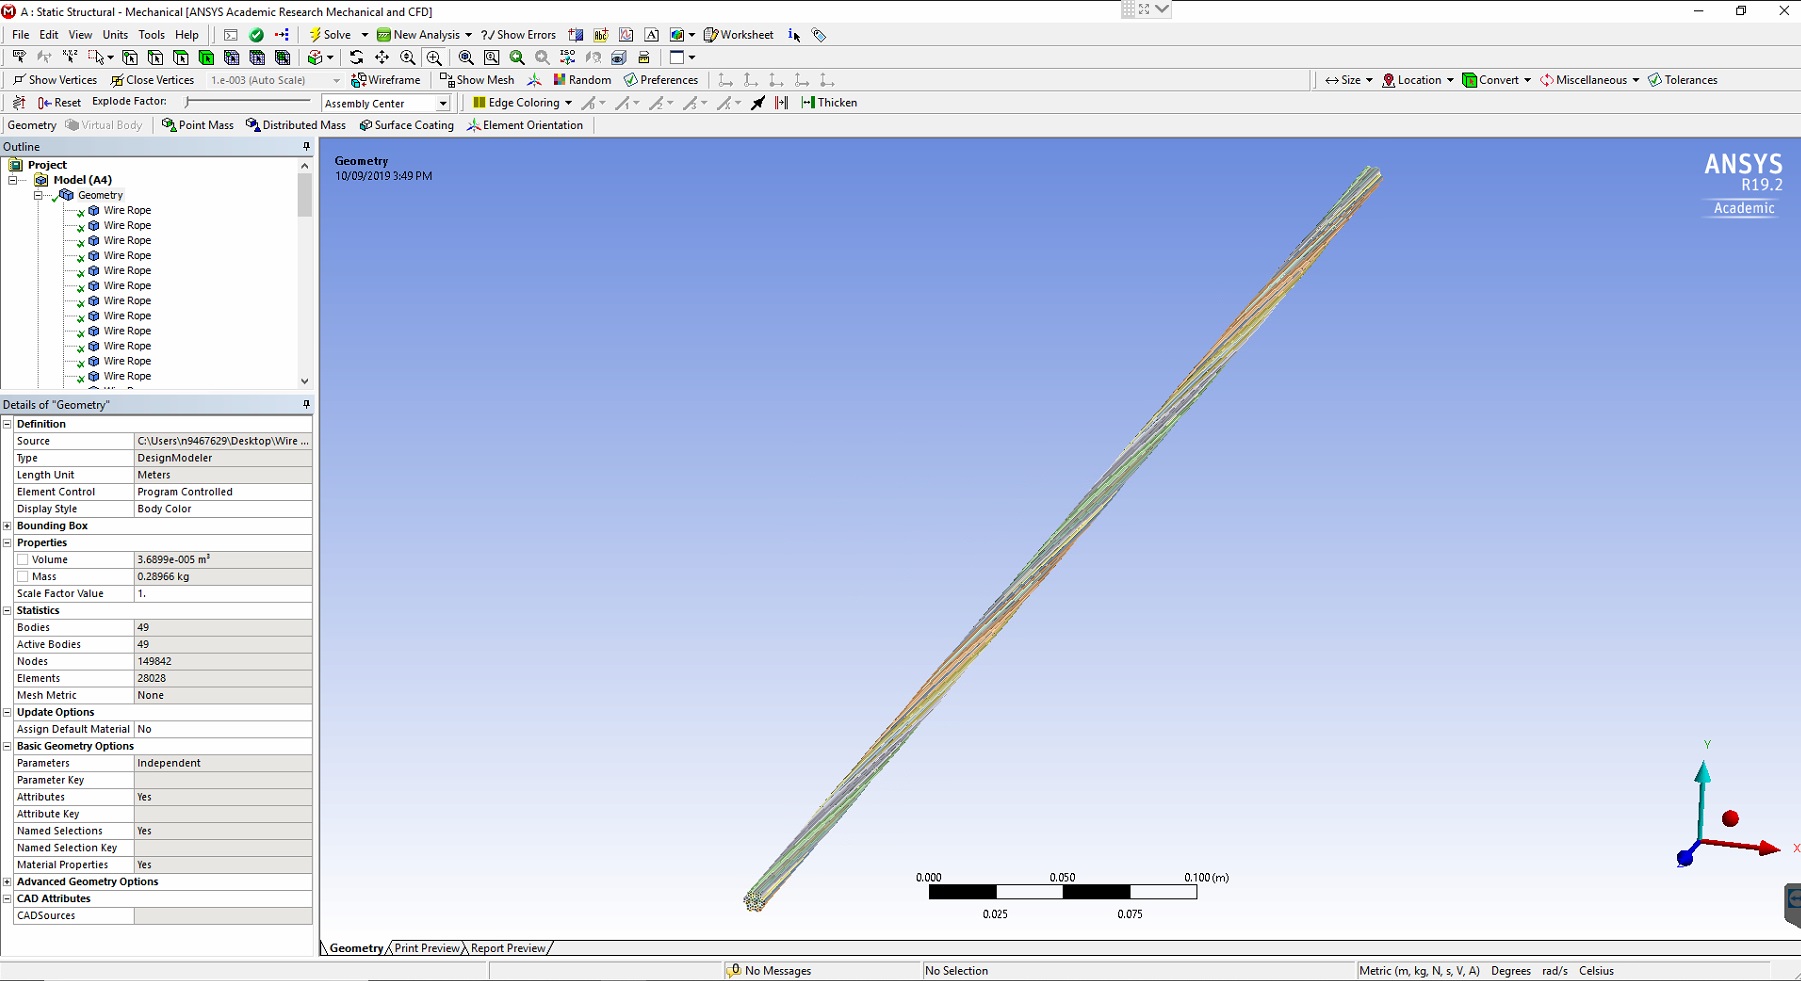Select the Element Orientation tool
Viewport: 1801px width, 981px height.
525,125
